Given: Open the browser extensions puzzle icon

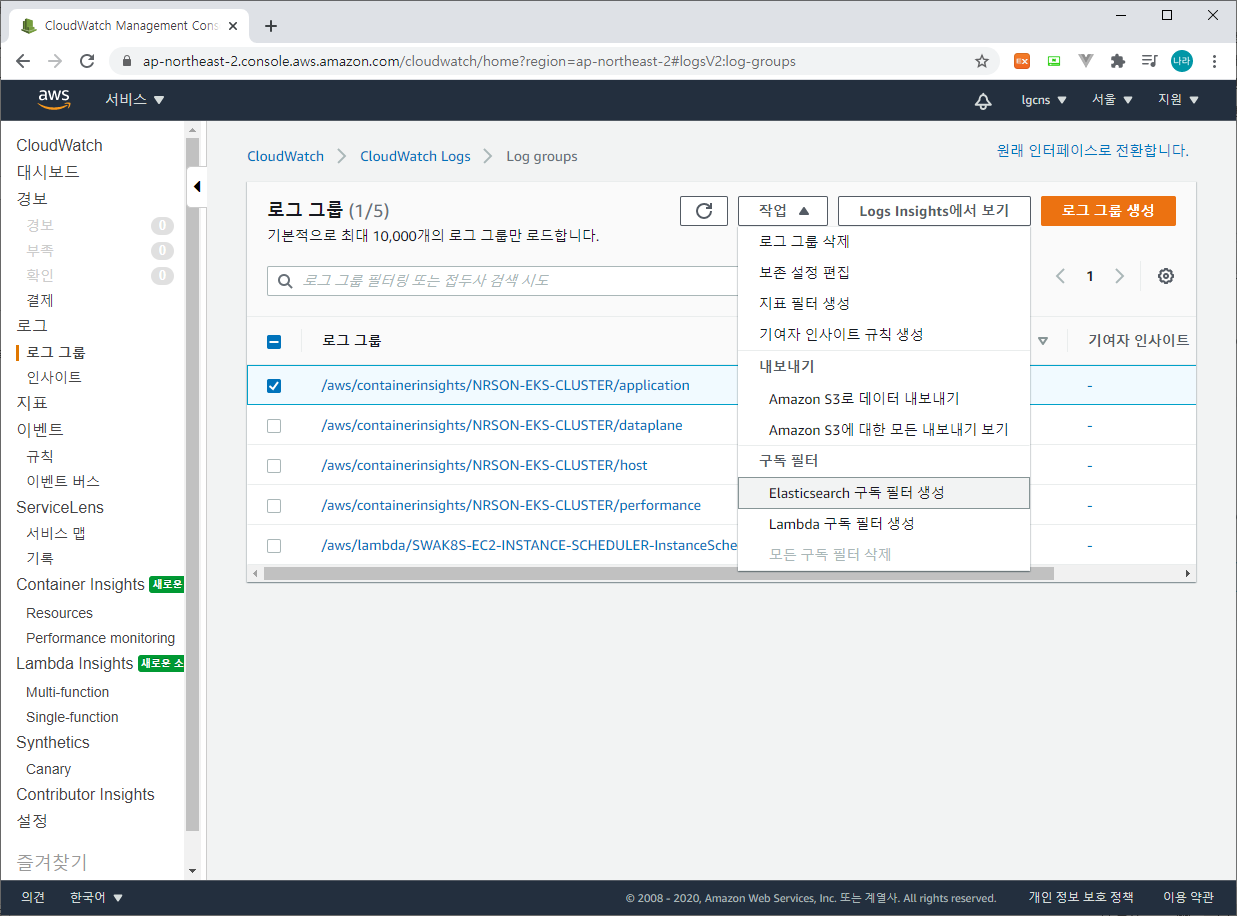Looking at the screenshot, I should [x=1118, y=61].
